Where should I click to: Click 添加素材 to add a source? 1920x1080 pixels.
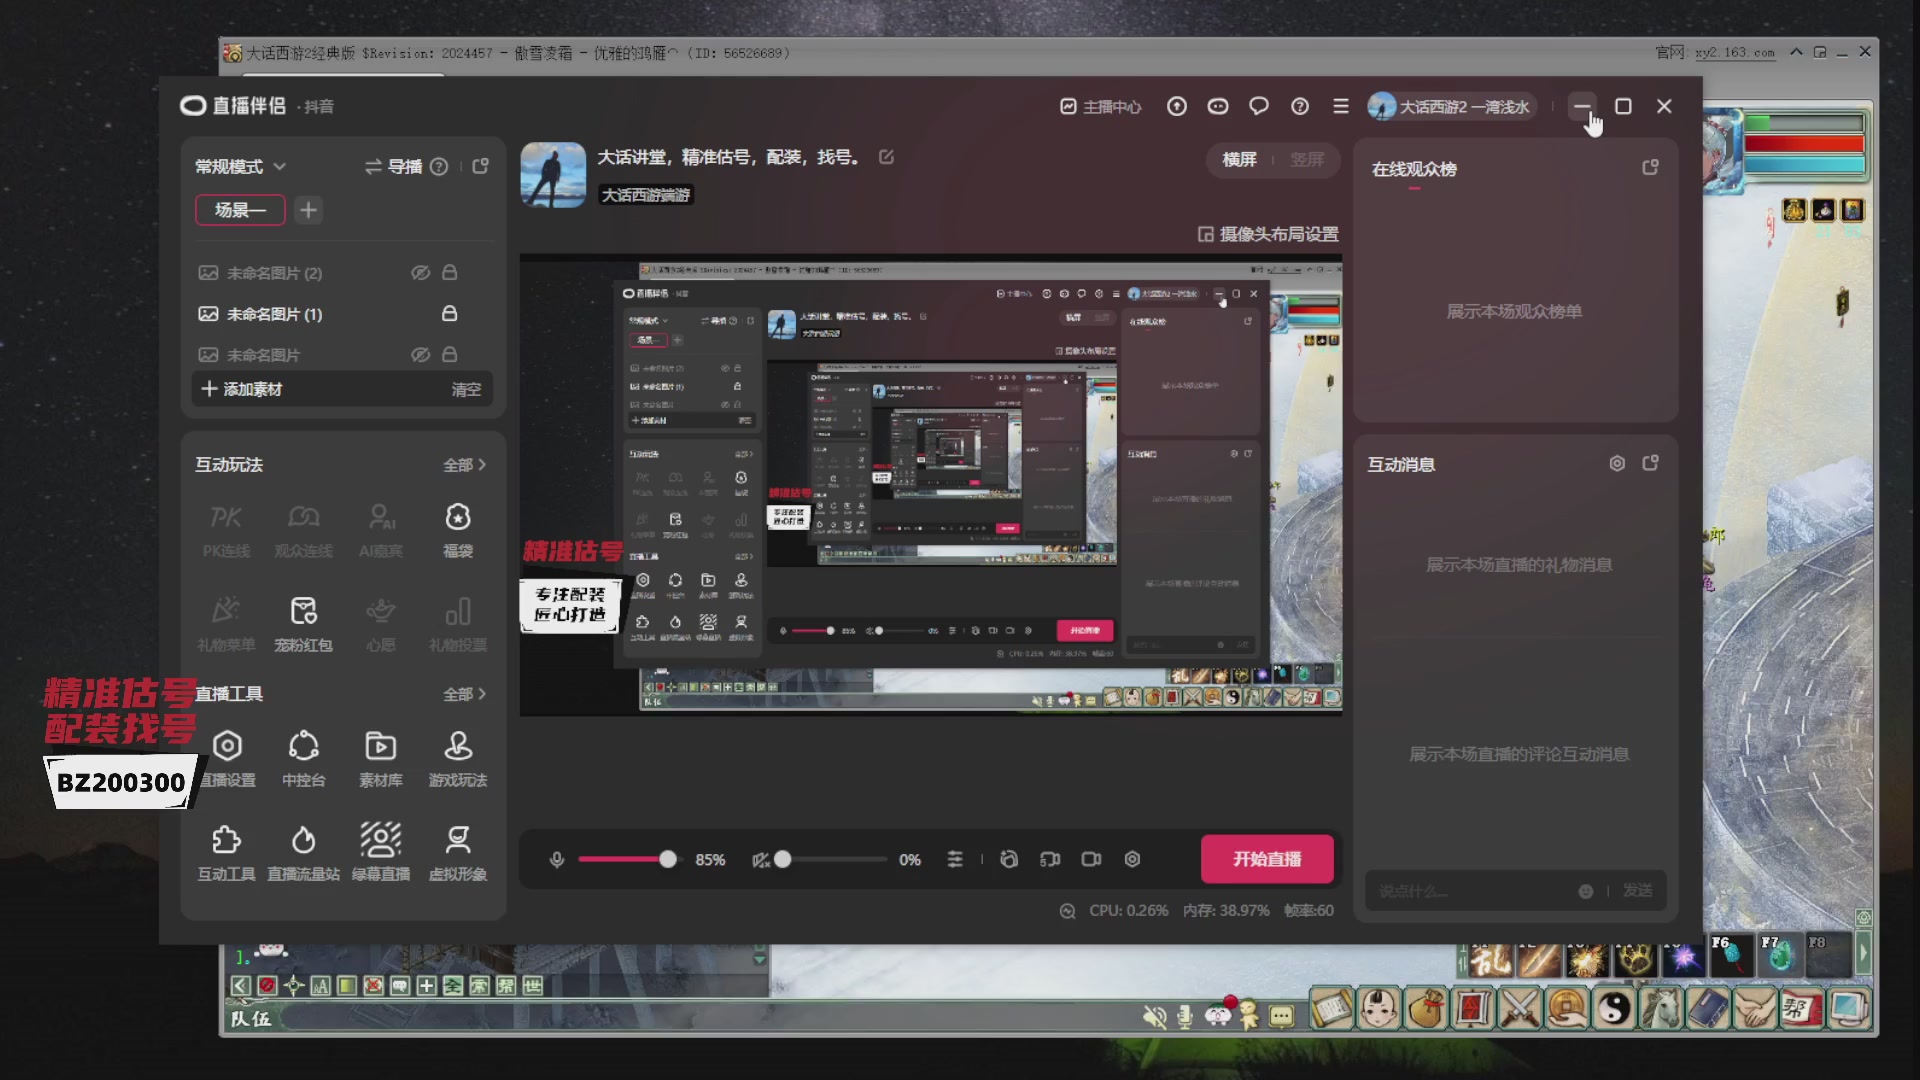242,389
